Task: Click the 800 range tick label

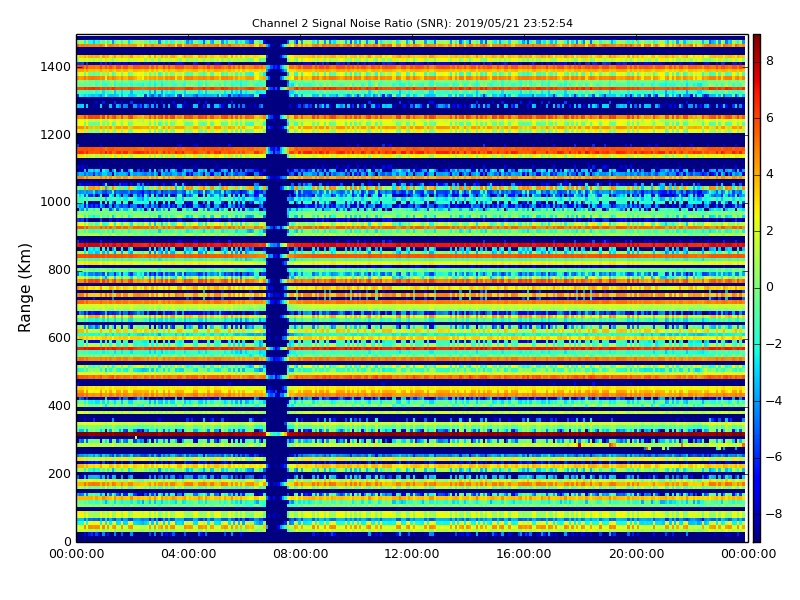Action: click(x=59, y=270)
